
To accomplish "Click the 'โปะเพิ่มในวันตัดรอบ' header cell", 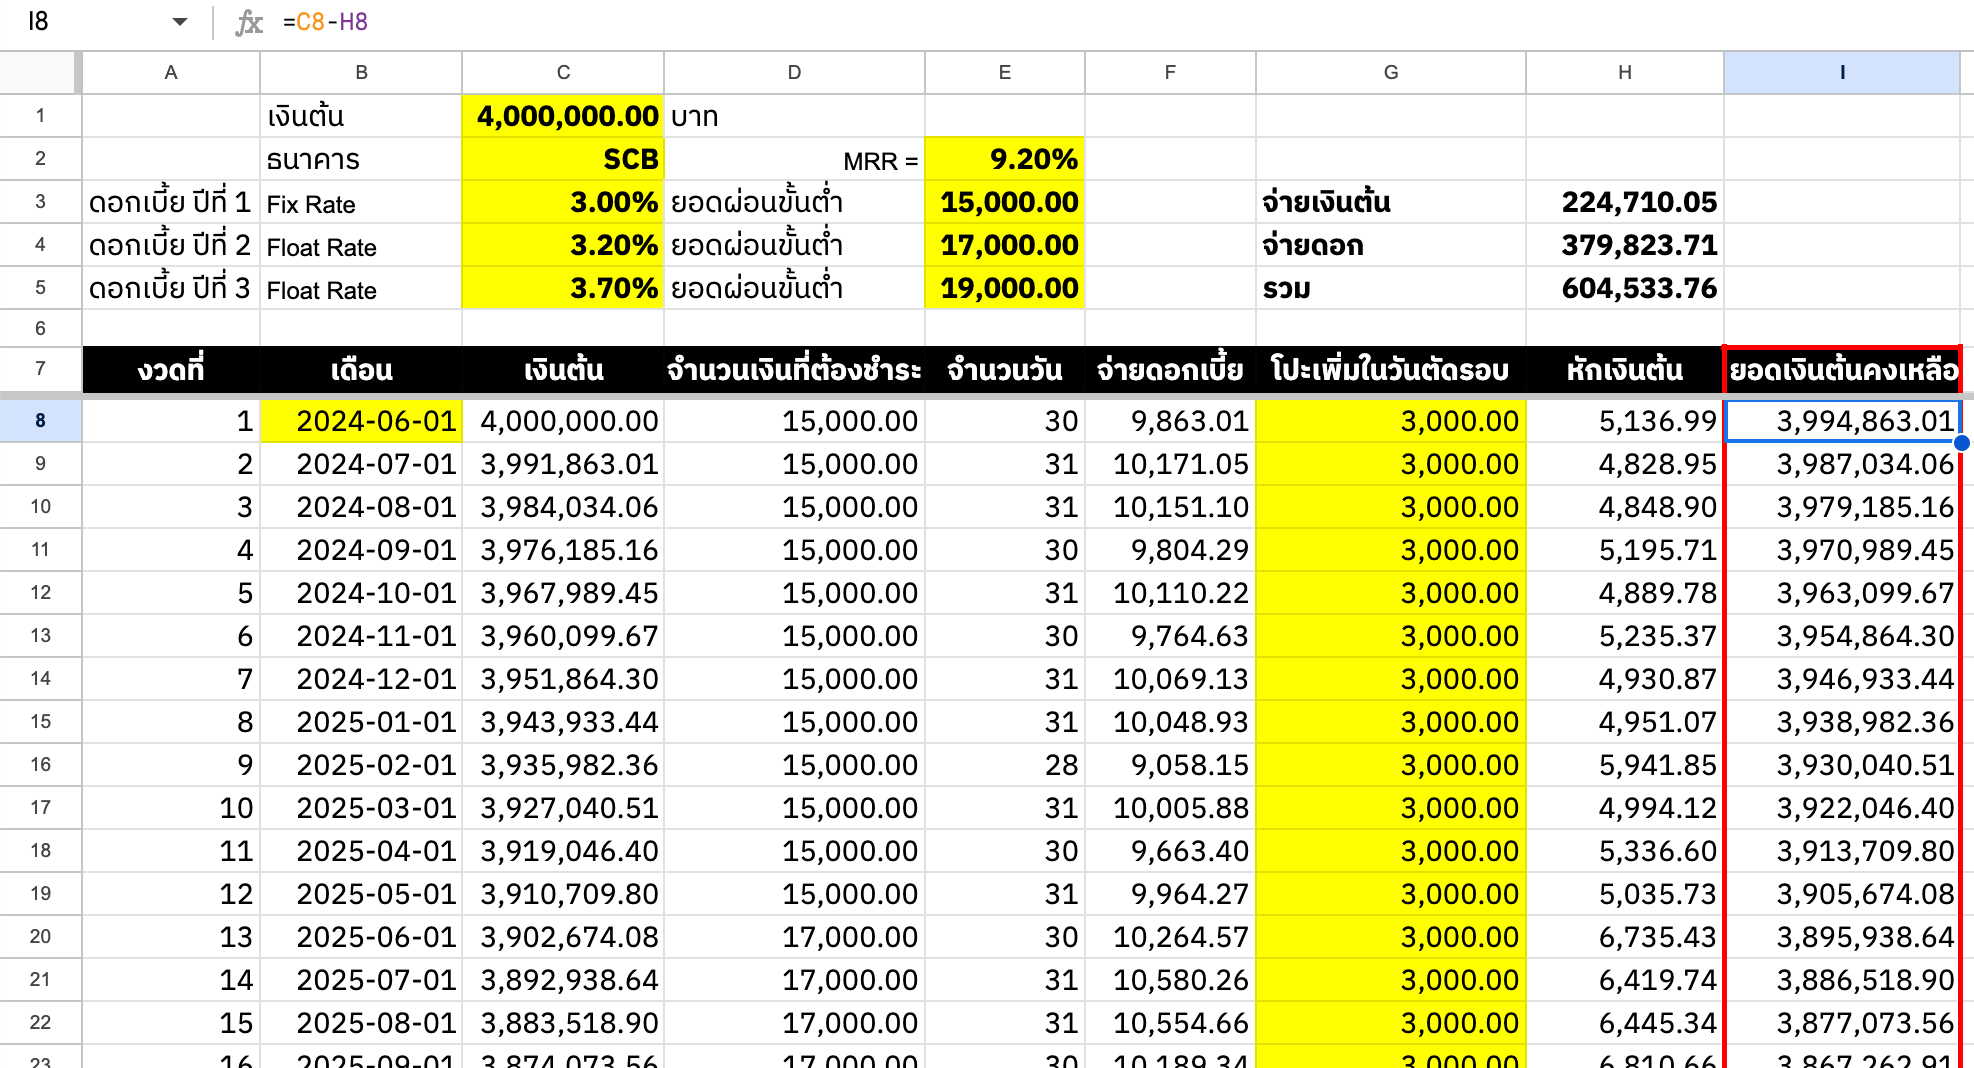I will click(x=1391, y=370).
